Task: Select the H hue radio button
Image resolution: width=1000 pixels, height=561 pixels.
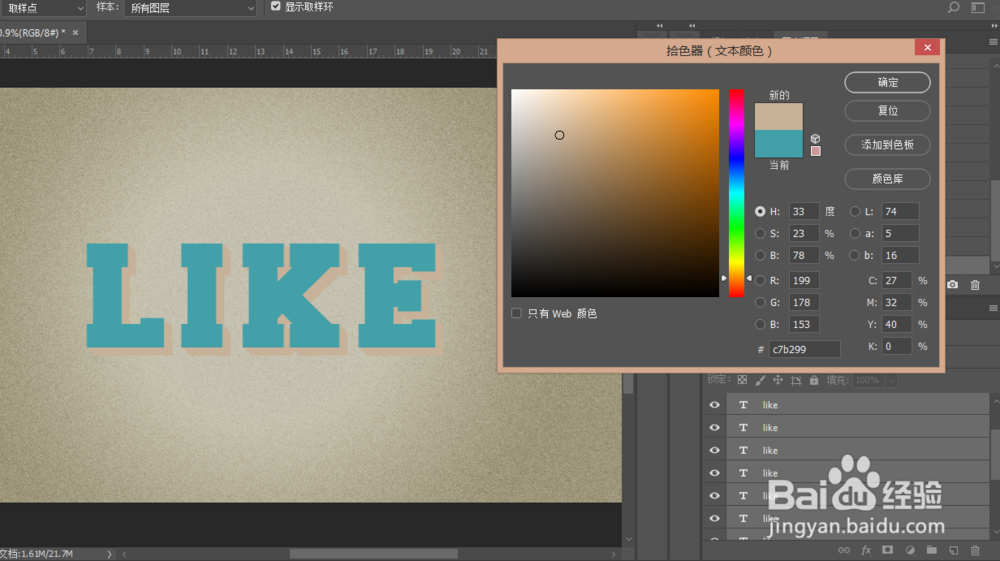Action: coord(760,211)
